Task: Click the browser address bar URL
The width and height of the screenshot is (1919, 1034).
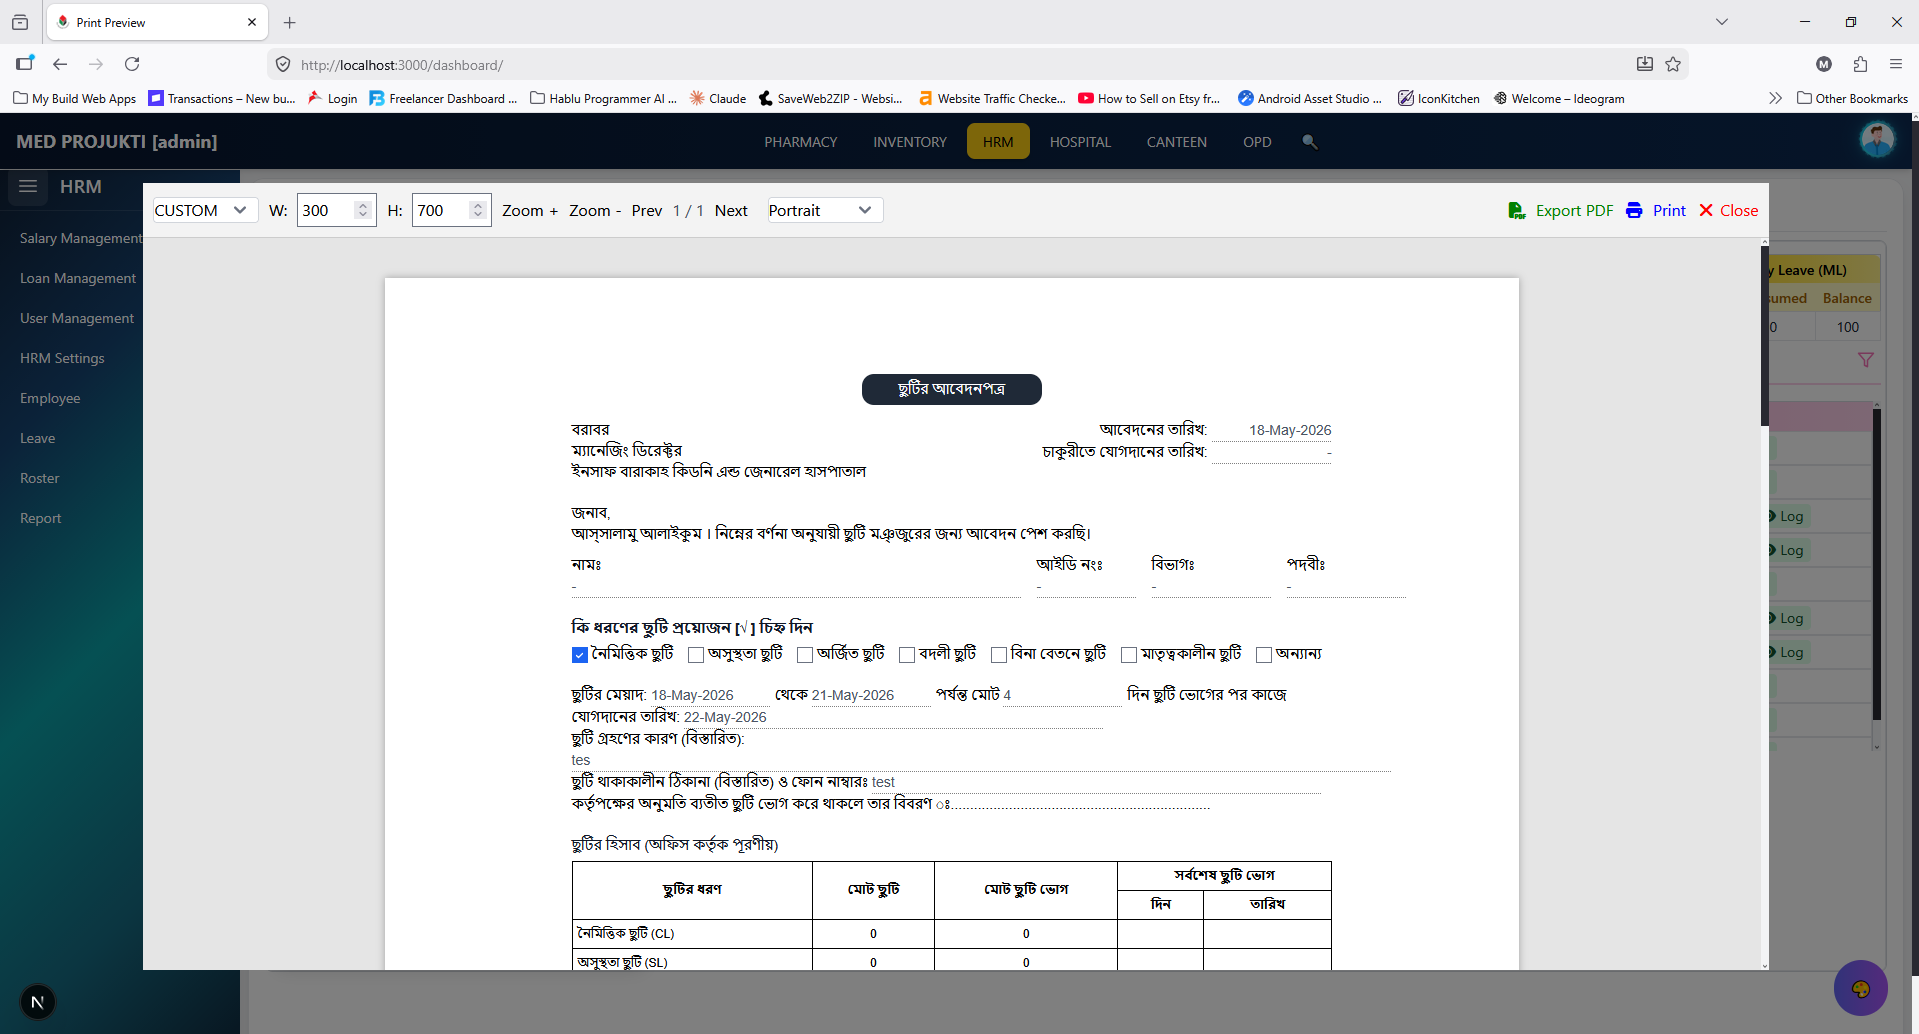Action: click(402, 65)
